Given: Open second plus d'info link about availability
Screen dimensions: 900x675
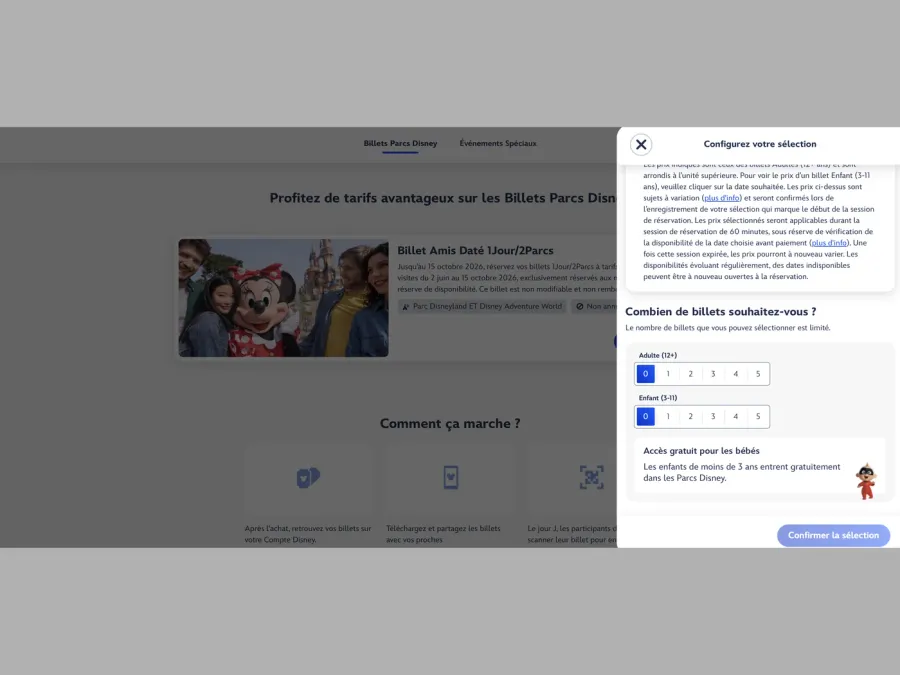Looking at the screenshot, I should click(x=829, y=243).
